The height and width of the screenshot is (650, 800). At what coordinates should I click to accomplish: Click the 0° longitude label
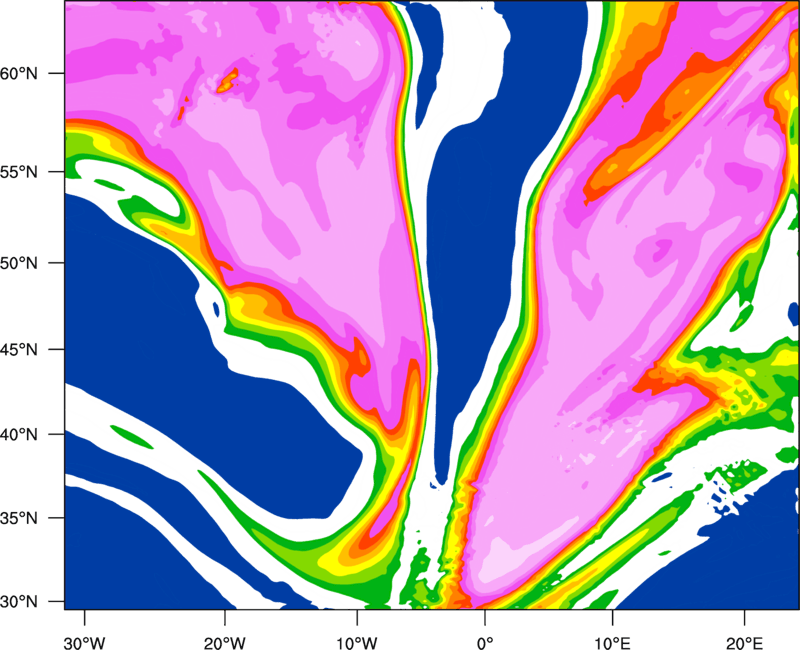[x=485, y=643]
